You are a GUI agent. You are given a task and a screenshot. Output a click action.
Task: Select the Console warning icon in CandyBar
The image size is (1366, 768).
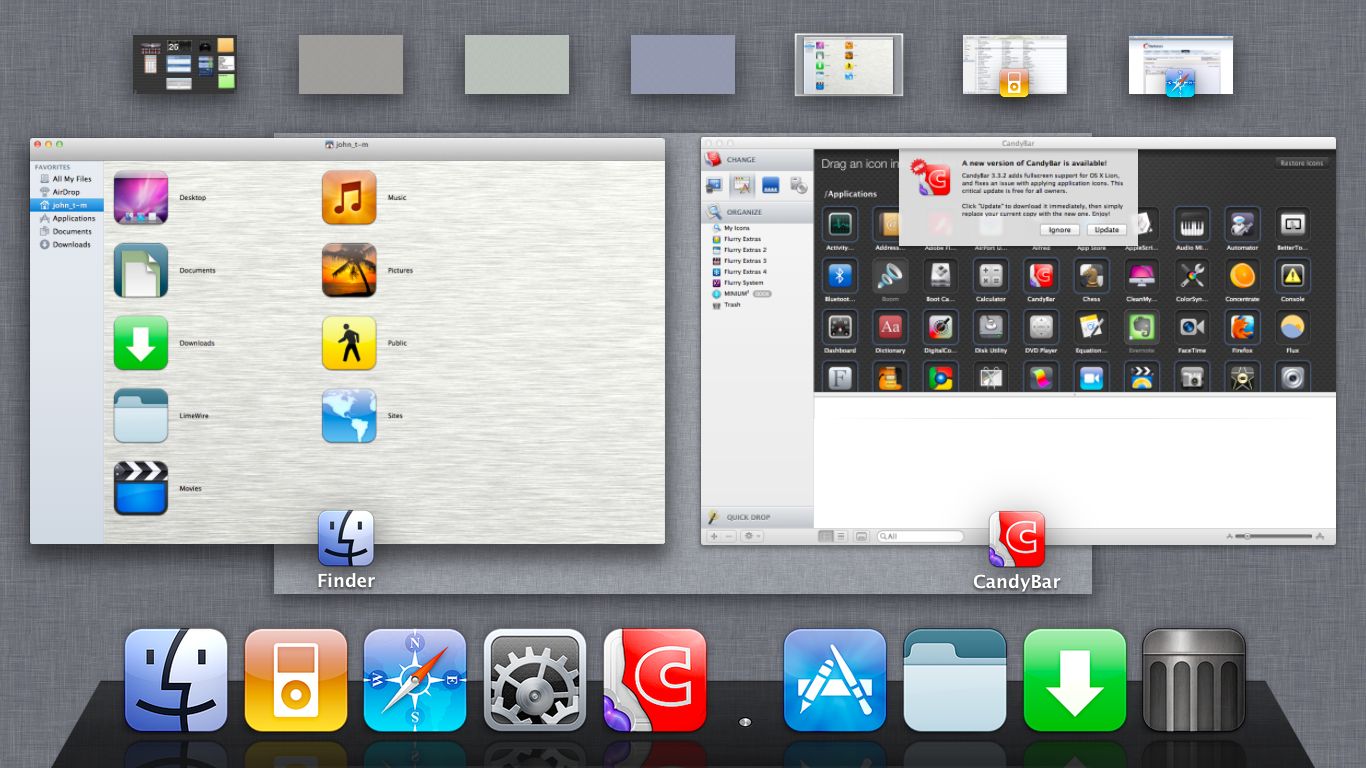[1293, 275]
